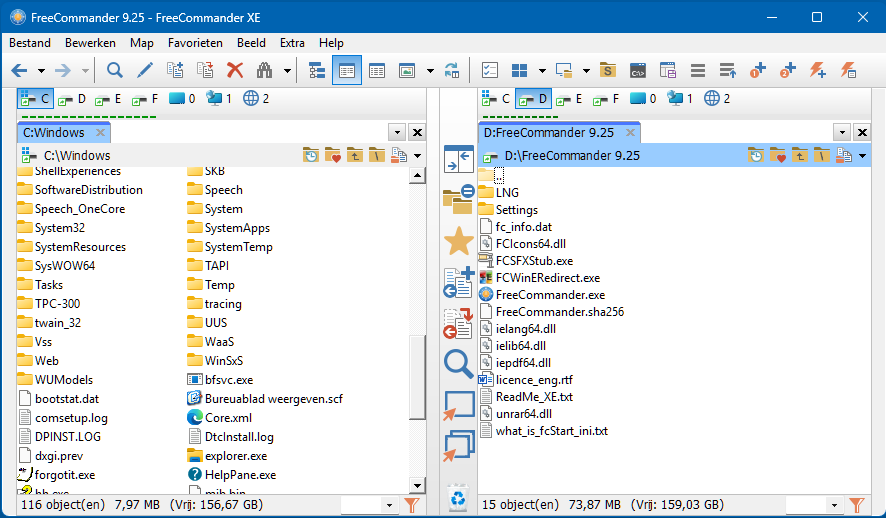Open the Extra menu
This screenshot has width=886, height=518.
coord(292,43)
